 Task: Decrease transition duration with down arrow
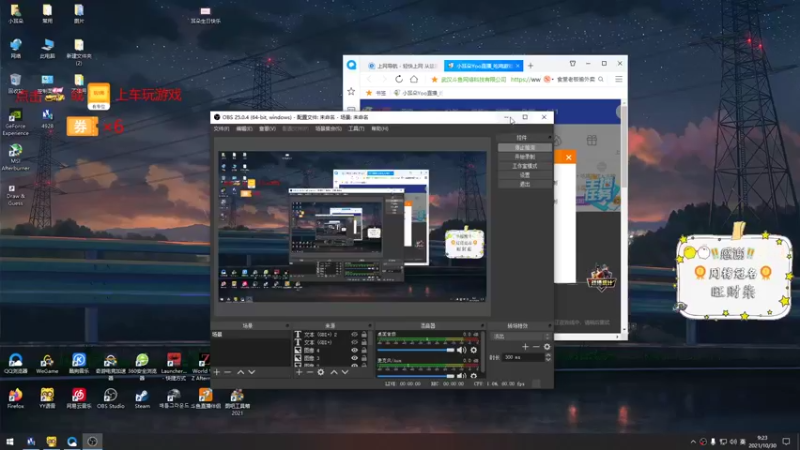point(548,360)
